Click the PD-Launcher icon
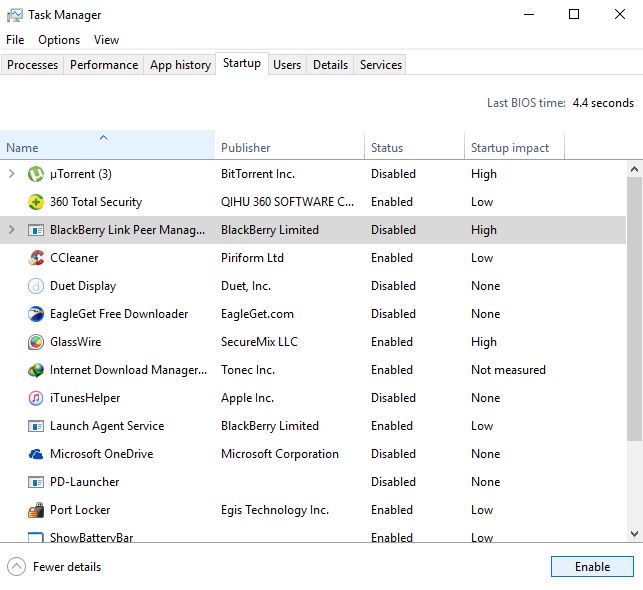Image resolution: width=643 pixels, height=590 pixels. 36,482
